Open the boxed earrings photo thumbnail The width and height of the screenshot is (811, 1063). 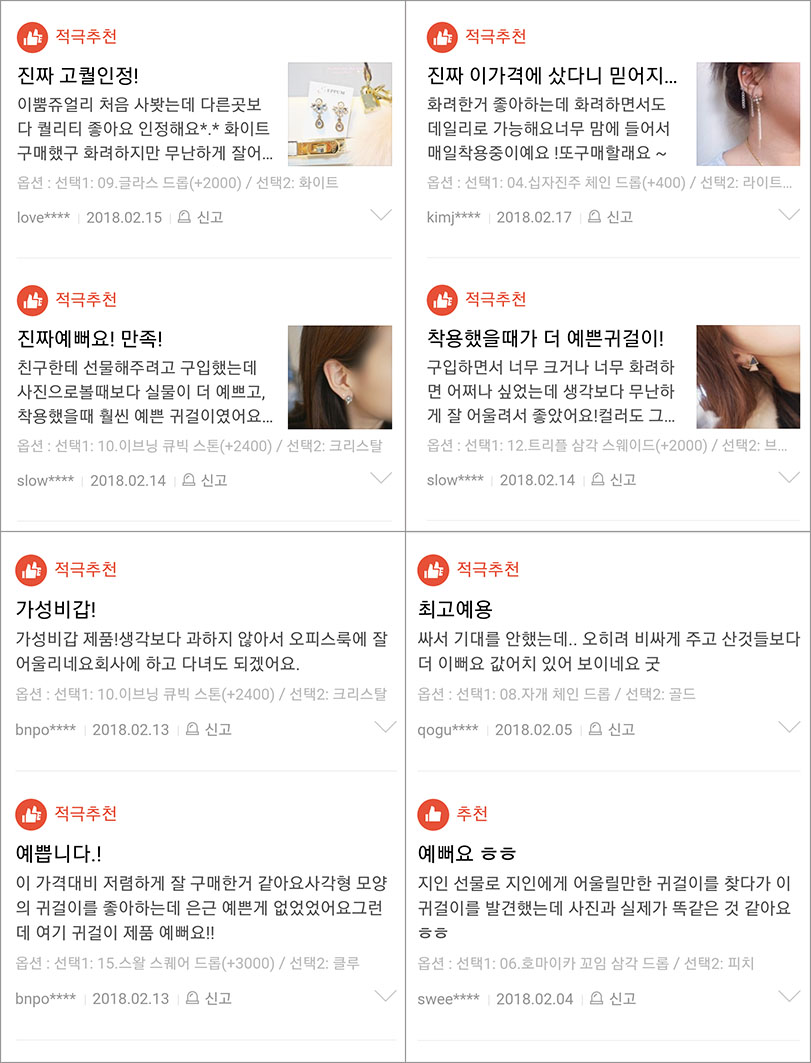pyautogui.click(x=340, y=114)
